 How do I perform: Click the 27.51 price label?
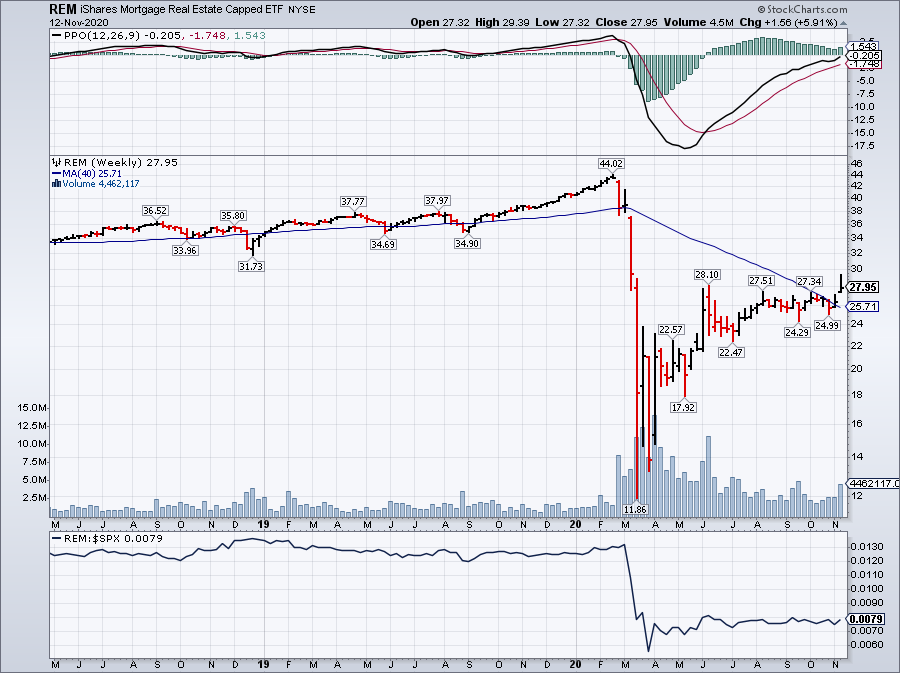point(761,281)
